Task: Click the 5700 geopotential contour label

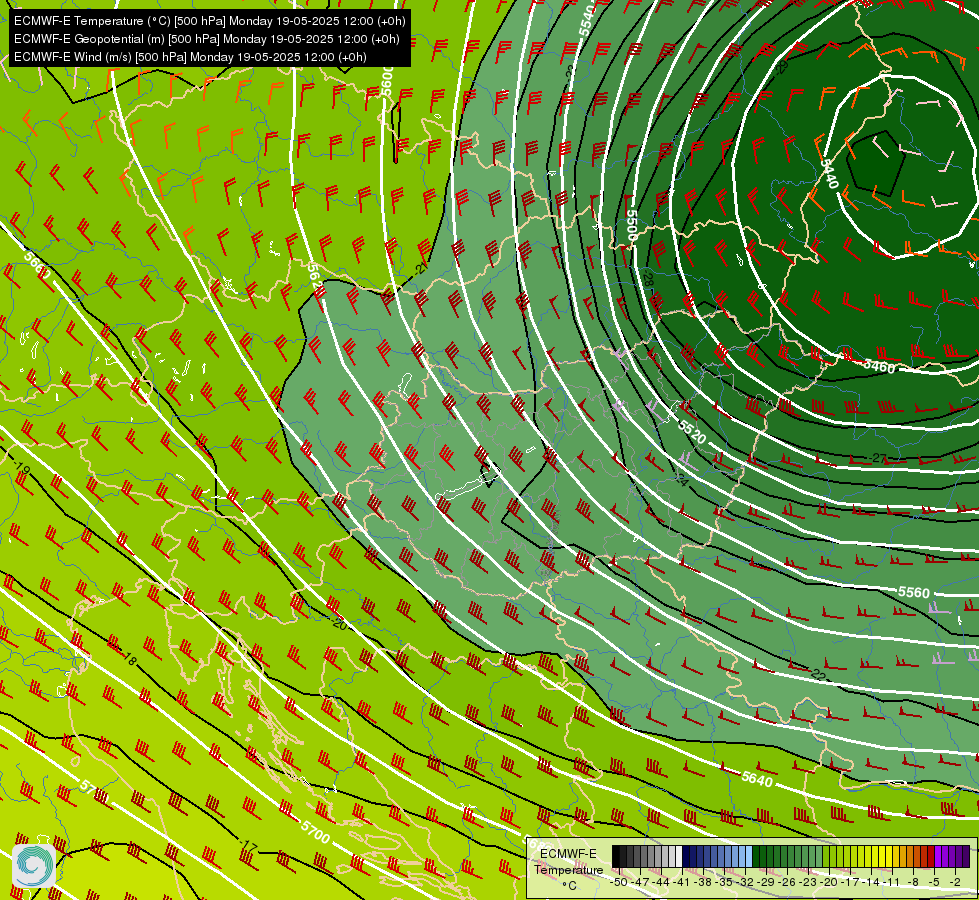Action: tap(315, 831)
